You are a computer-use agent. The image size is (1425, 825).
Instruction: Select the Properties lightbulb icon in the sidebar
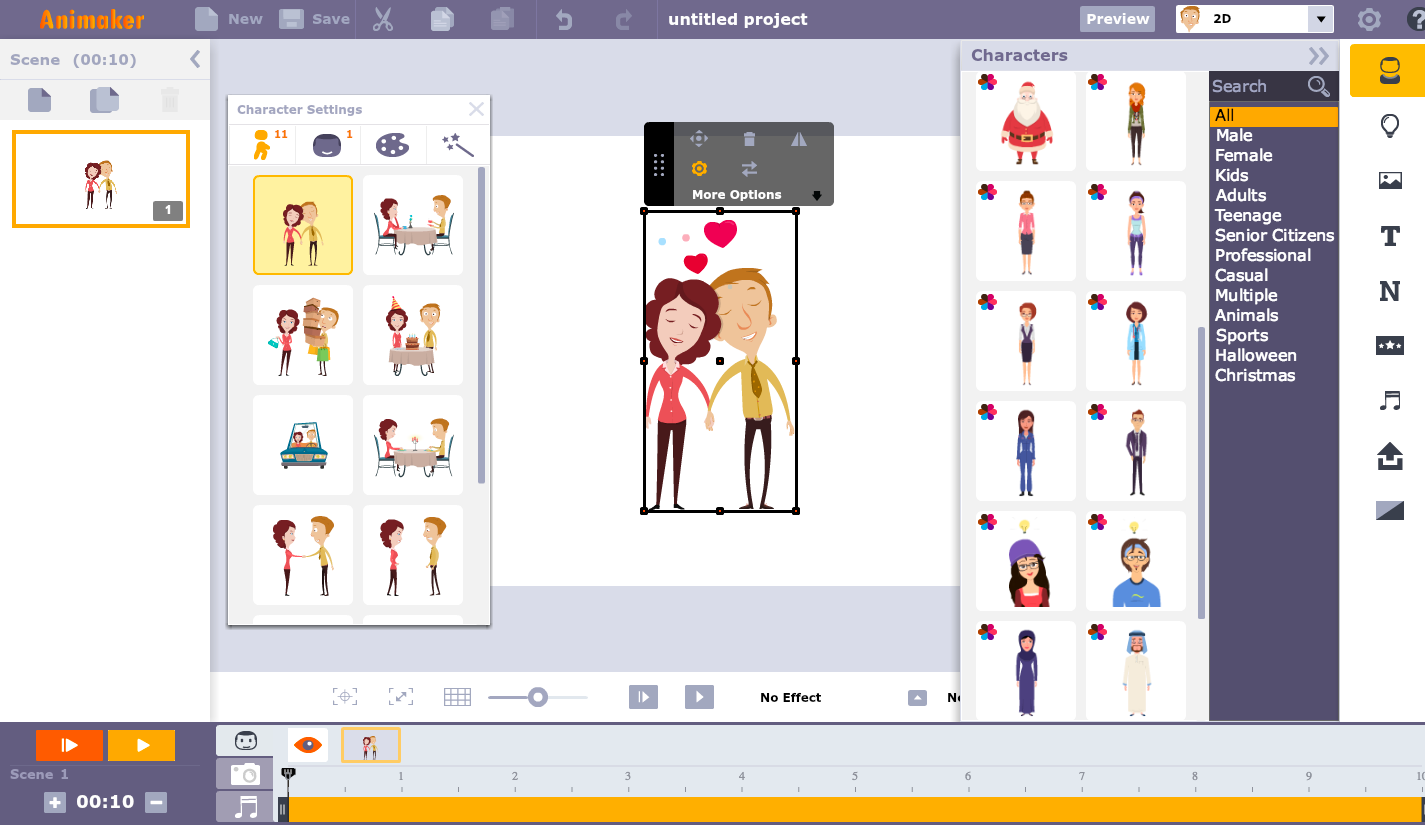1389,125
